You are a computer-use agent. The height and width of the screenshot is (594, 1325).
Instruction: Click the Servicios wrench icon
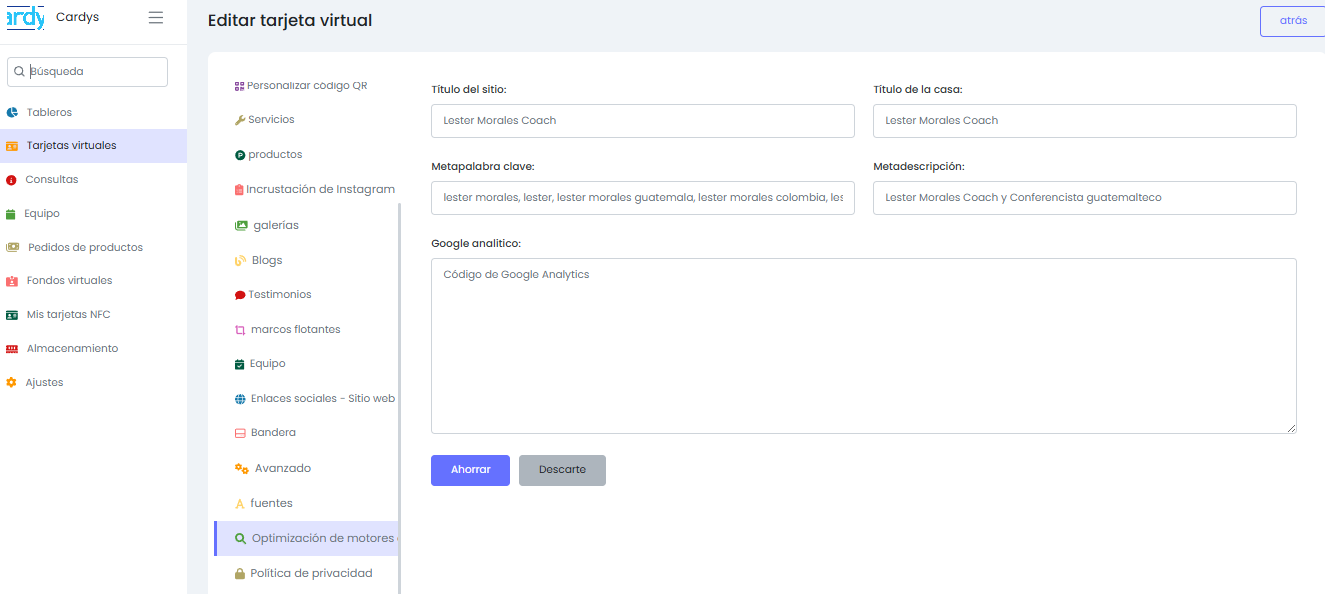(240, 120)
